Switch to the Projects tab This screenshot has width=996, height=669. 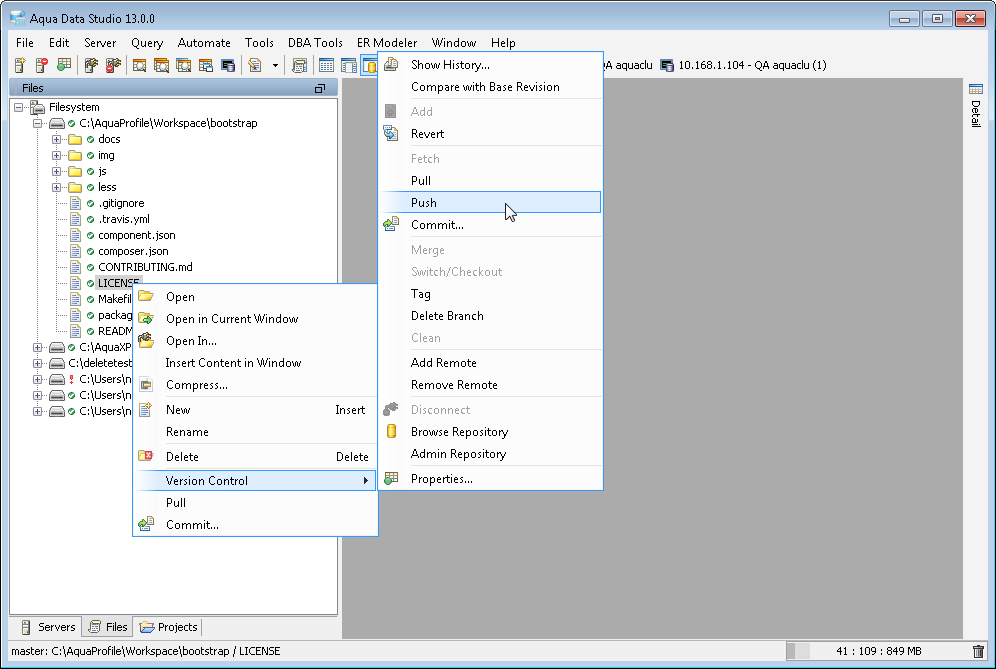pos(168,627)
